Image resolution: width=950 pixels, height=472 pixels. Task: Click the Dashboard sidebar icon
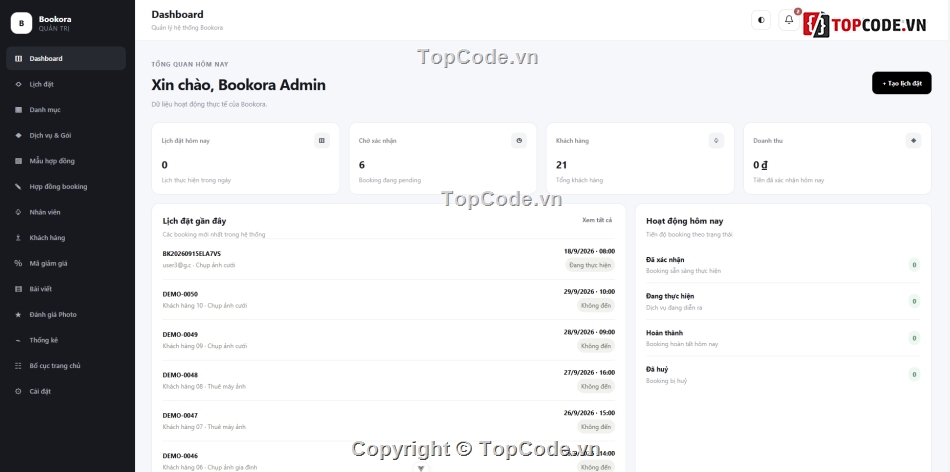[x=18, y=59]
